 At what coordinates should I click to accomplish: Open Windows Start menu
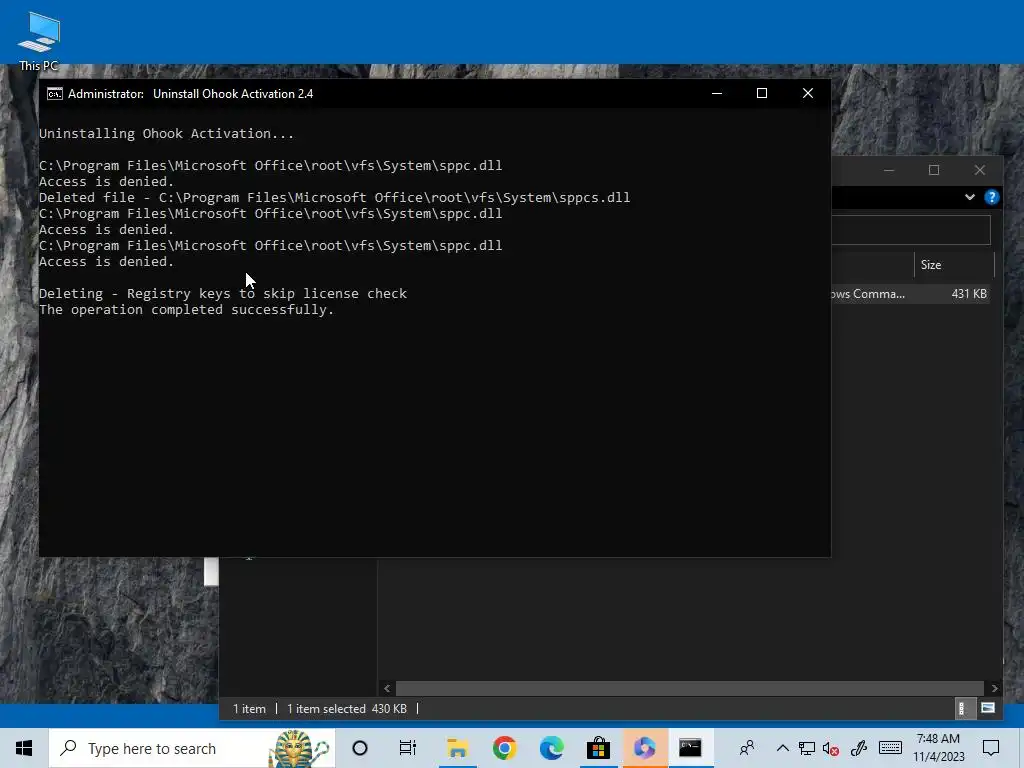point(24,748)
